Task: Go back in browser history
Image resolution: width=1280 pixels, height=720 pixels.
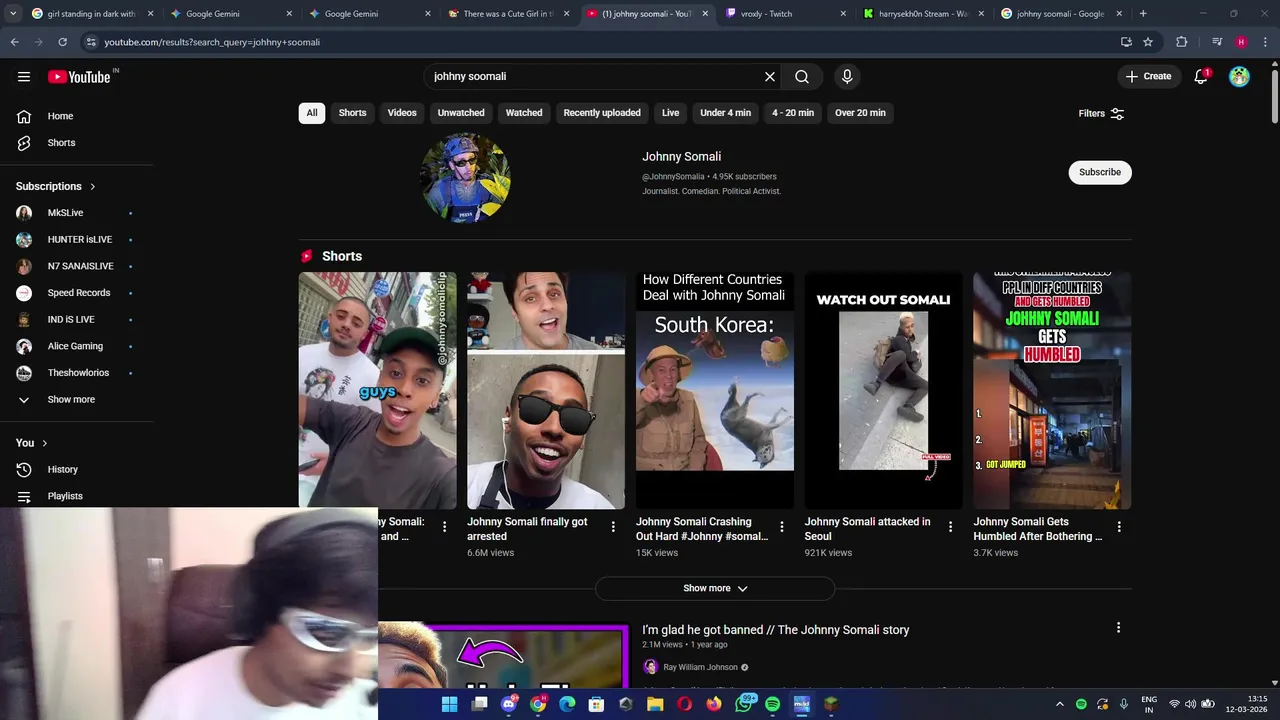Action: [14, 42]
